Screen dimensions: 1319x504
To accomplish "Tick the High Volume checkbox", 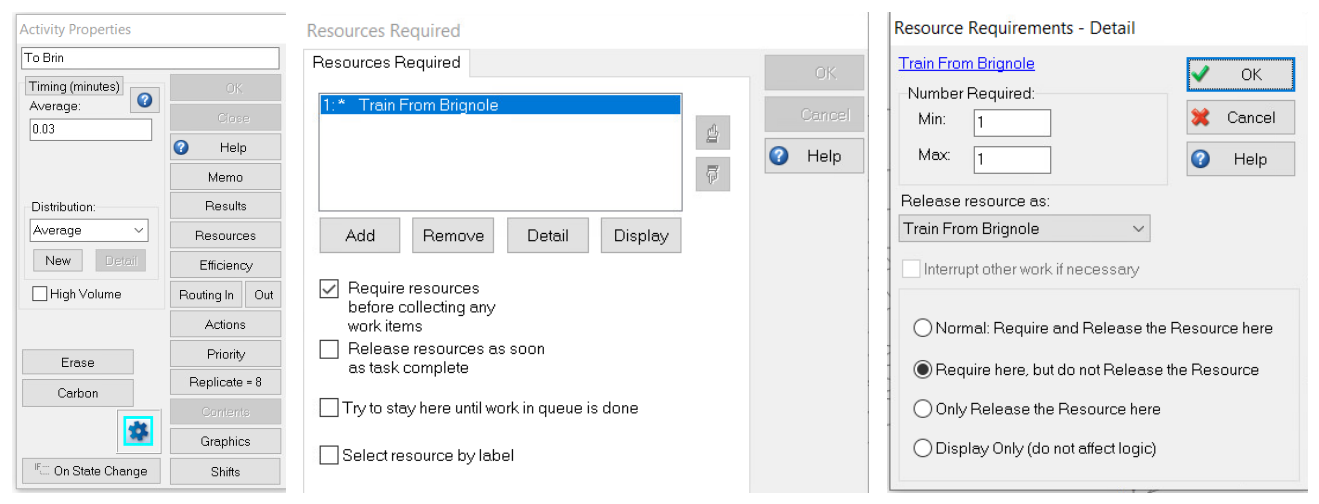I will [40, 294].
